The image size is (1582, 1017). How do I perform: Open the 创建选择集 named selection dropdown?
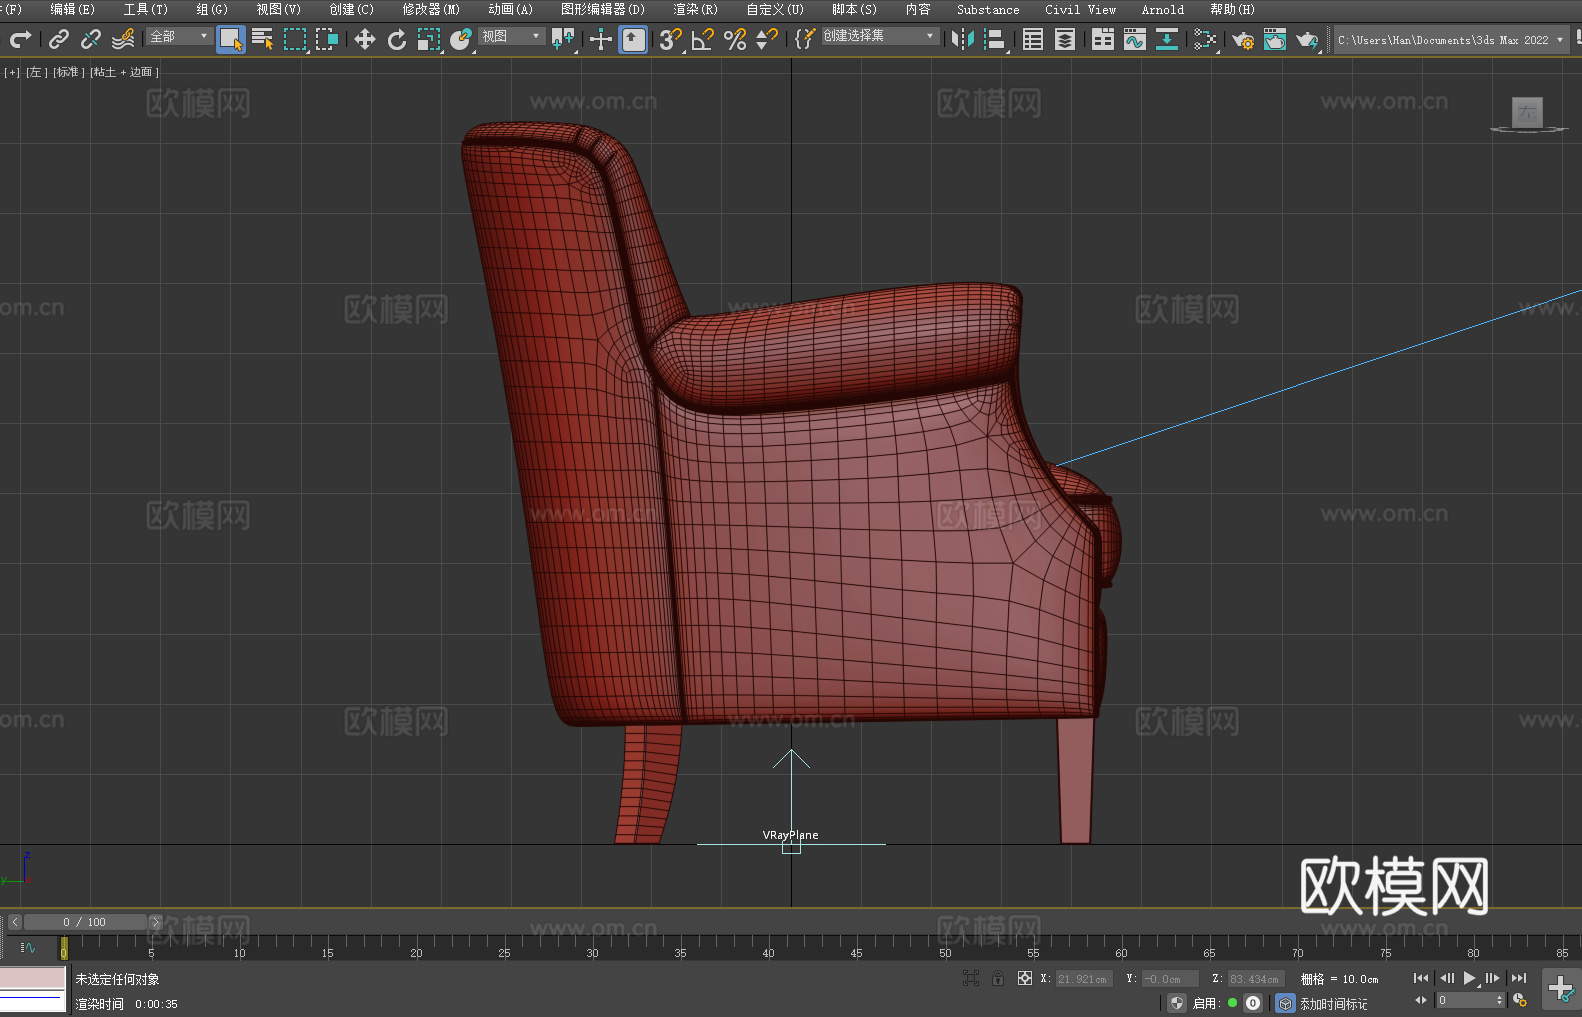coord(879,36)
